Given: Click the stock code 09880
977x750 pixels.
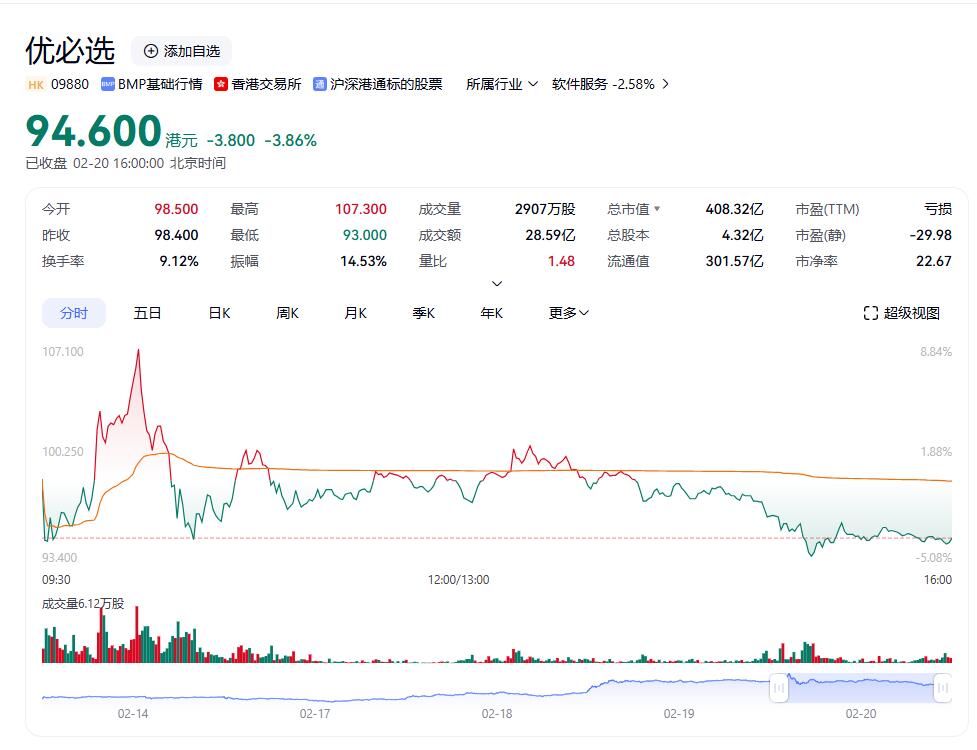Looking at the screenshot, I should (70, 84).
